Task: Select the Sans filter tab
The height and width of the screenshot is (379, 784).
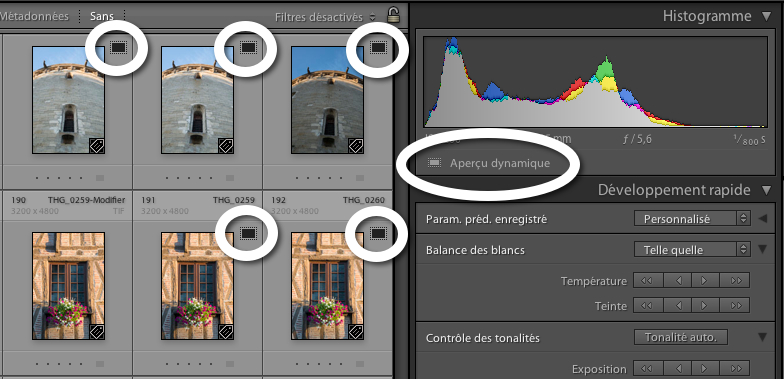Action: click(102, 16)
